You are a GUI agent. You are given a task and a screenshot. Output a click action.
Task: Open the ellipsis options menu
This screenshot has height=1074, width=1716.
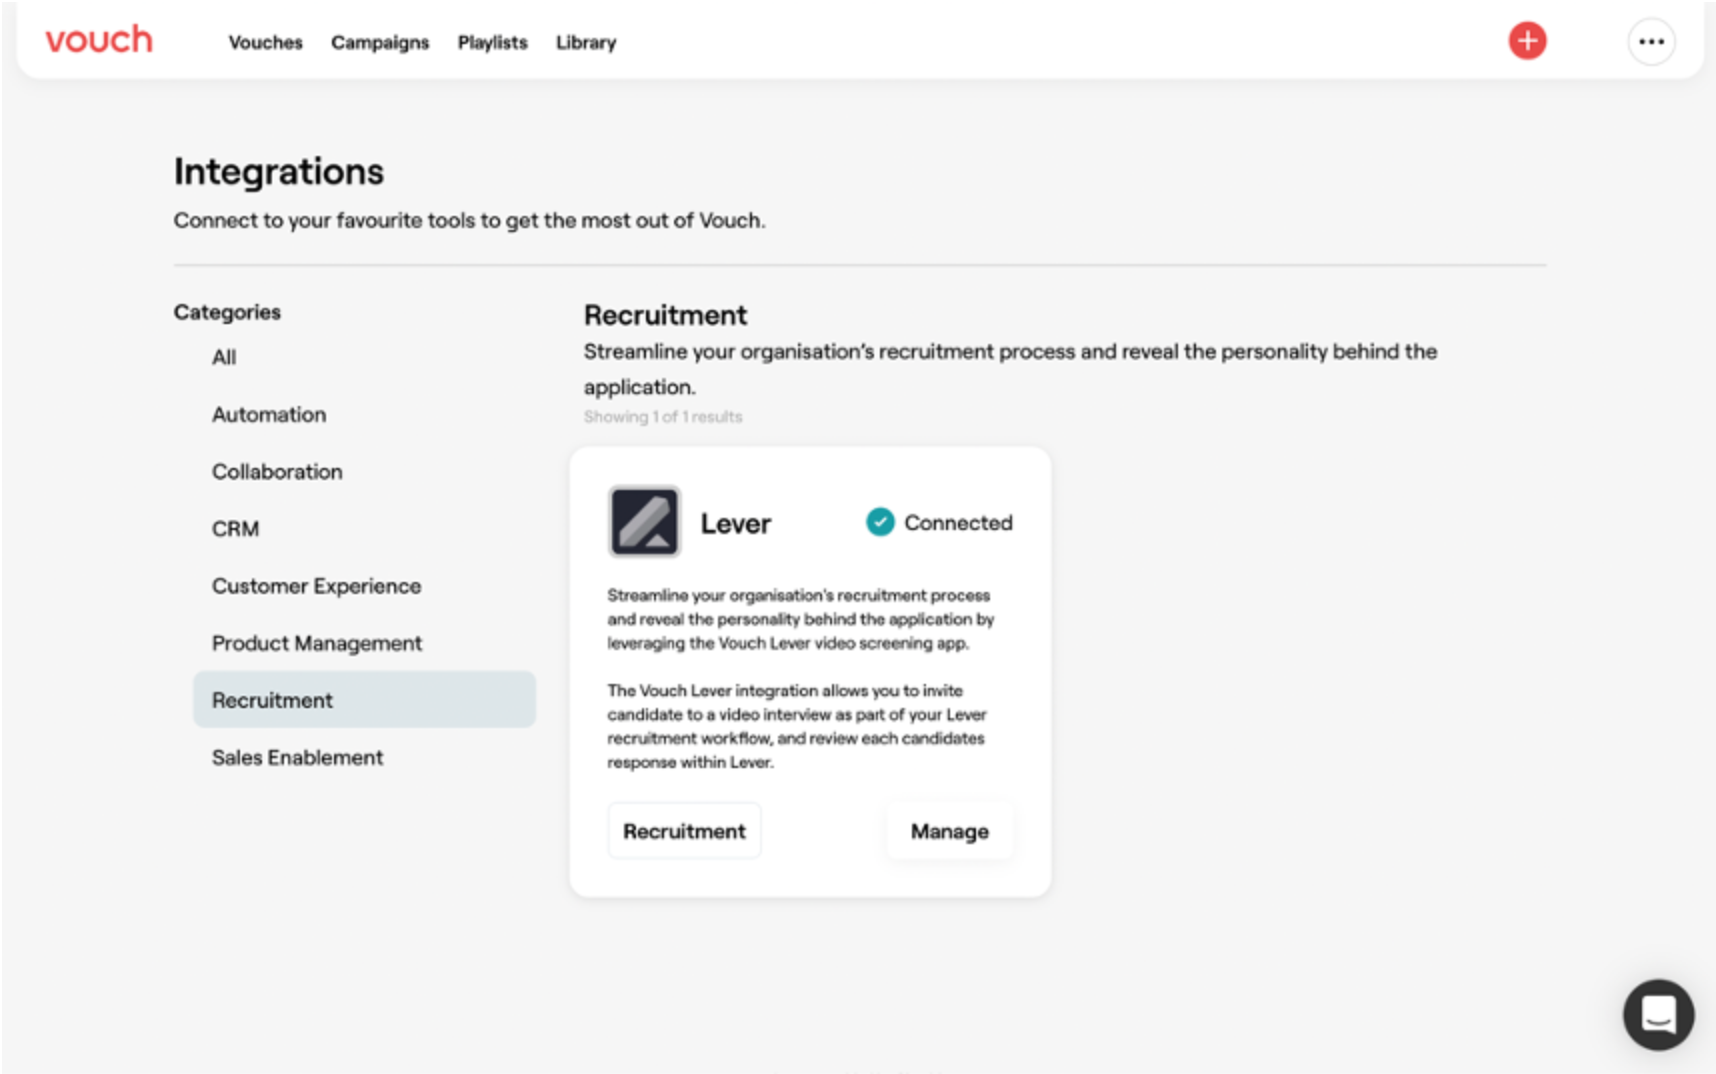(1651, 40)
